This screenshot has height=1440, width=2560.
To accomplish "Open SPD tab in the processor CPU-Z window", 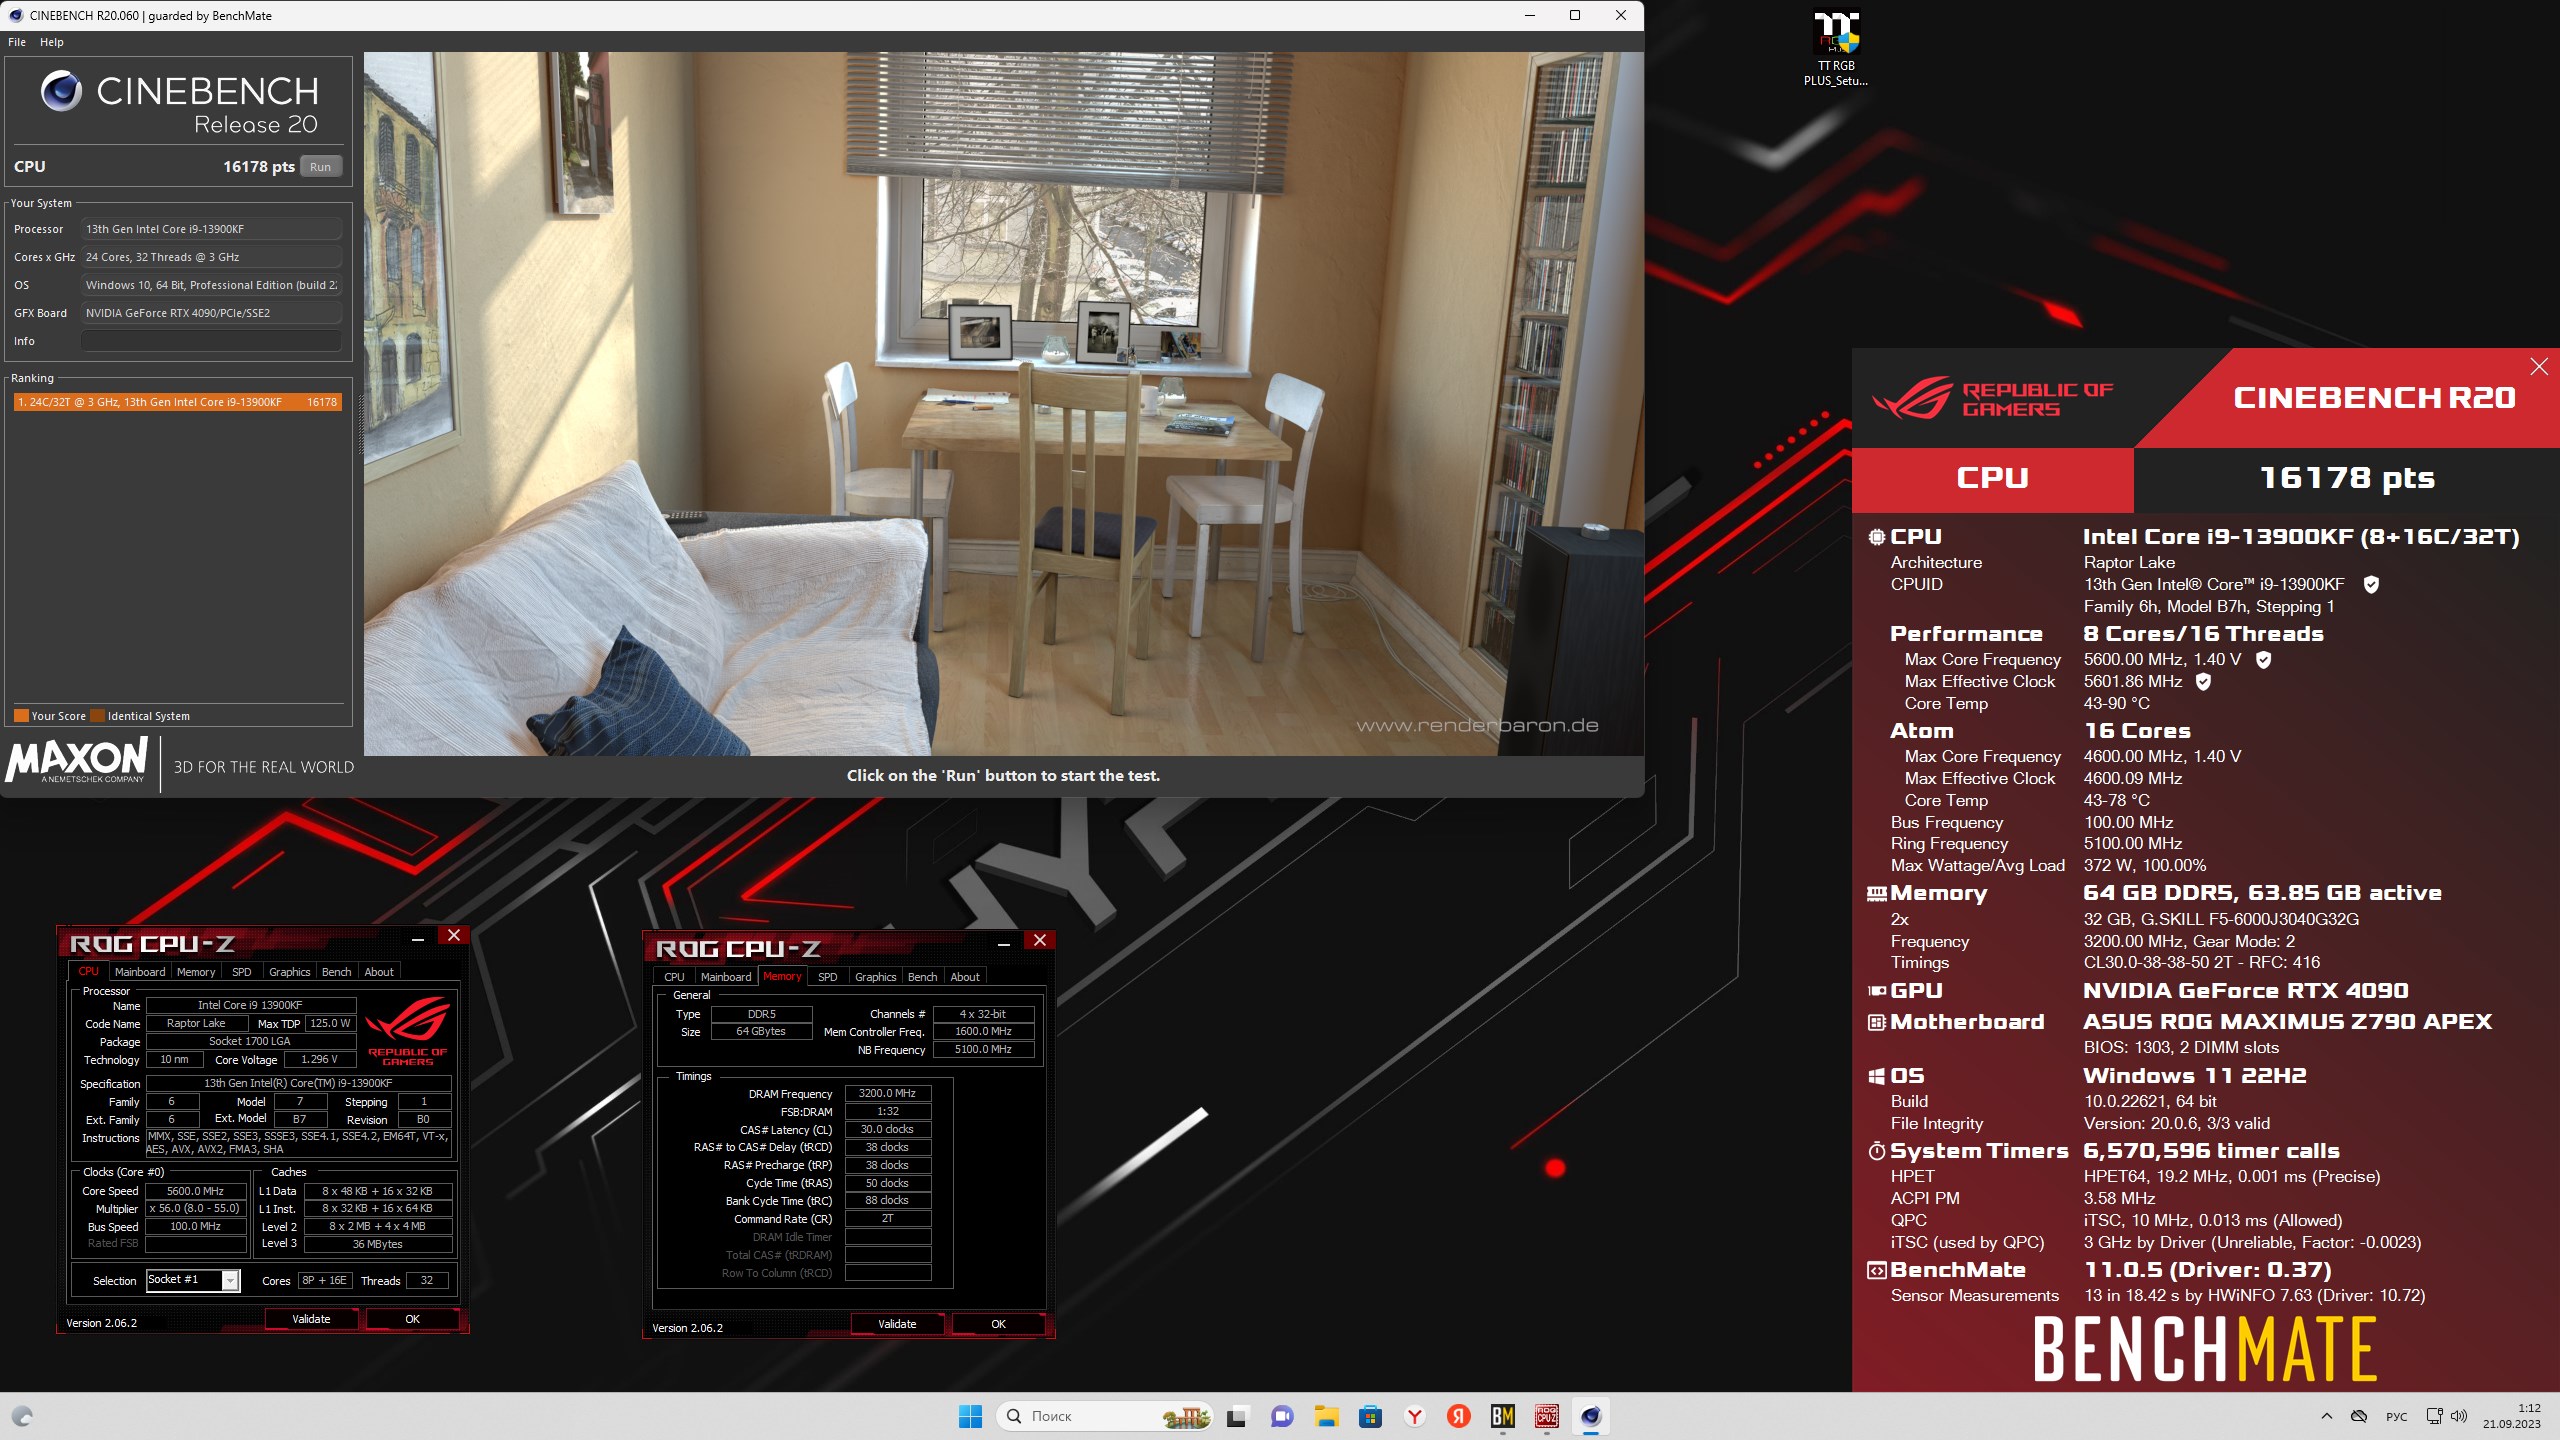I will (241, 972).
